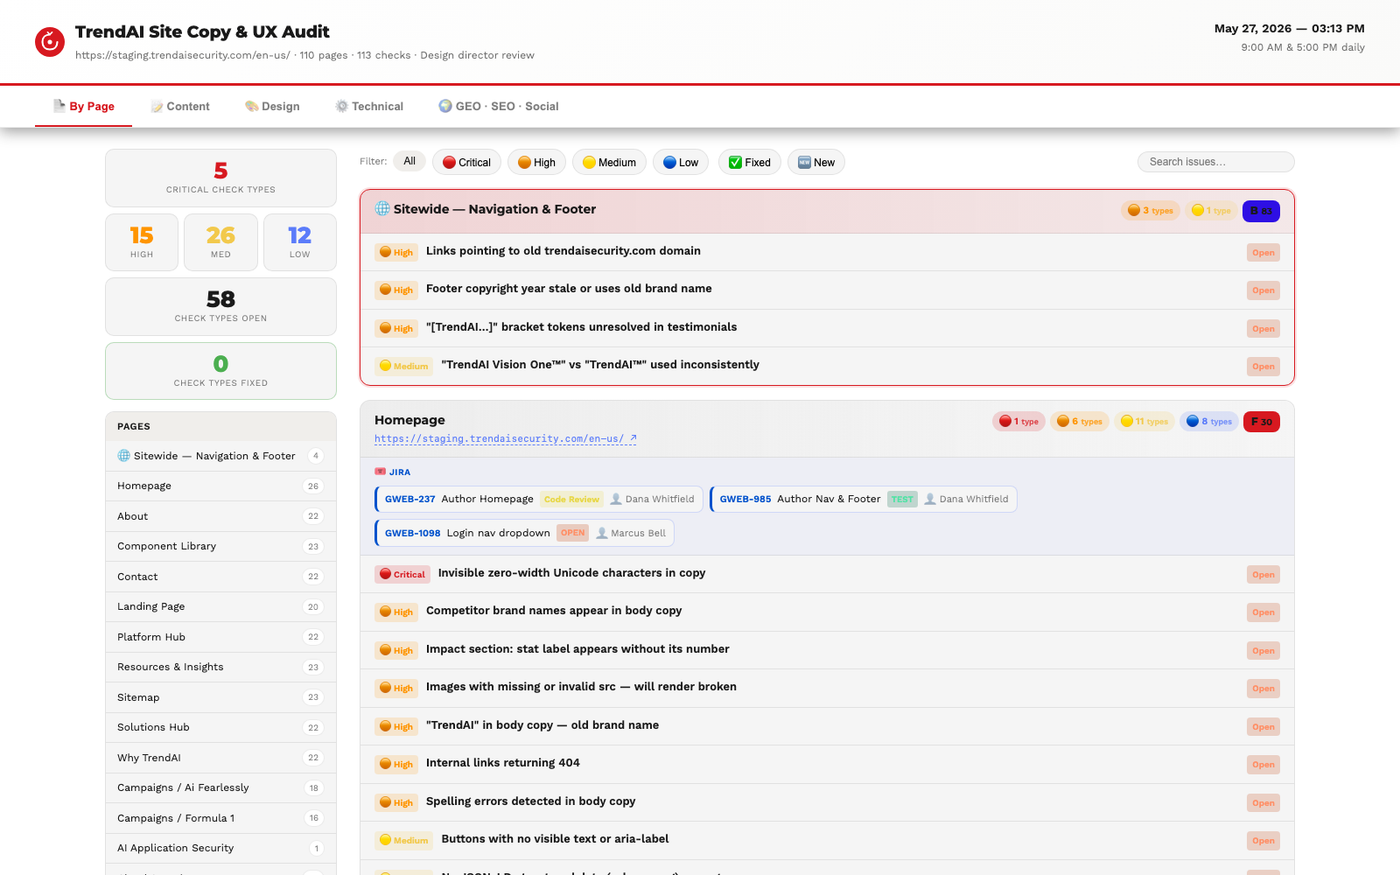
Task: Click the 0 Check Types Fixed stat card
Action: pyautogui.click(x=220, y=371)
